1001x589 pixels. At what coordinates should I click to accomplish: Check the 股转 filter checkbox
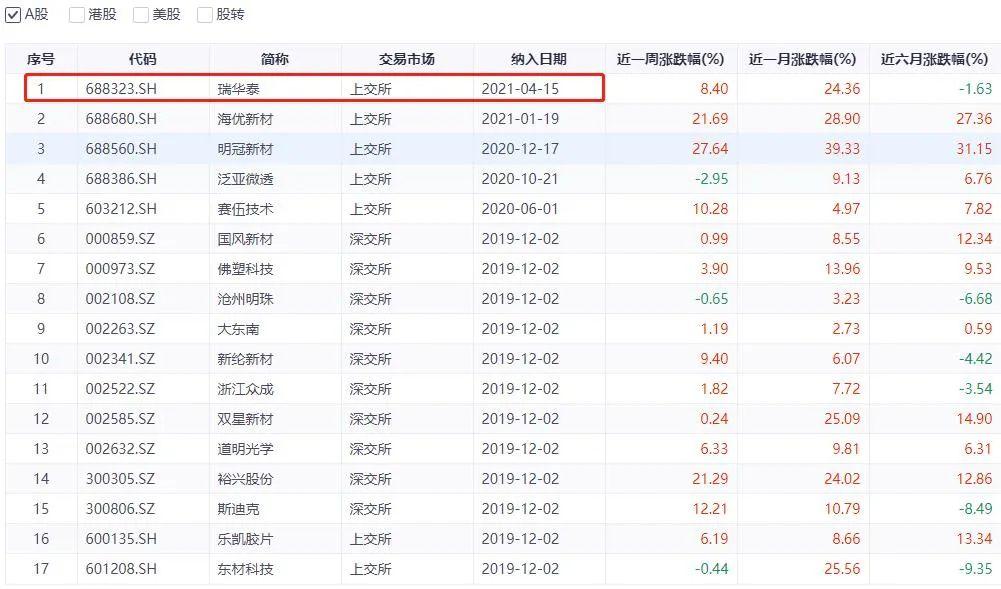click(x=205, y=14)
